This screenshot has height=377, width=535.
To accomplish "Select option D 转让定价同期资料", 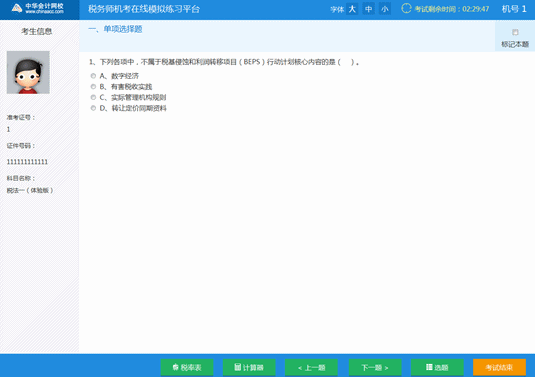I will (93, 108).
